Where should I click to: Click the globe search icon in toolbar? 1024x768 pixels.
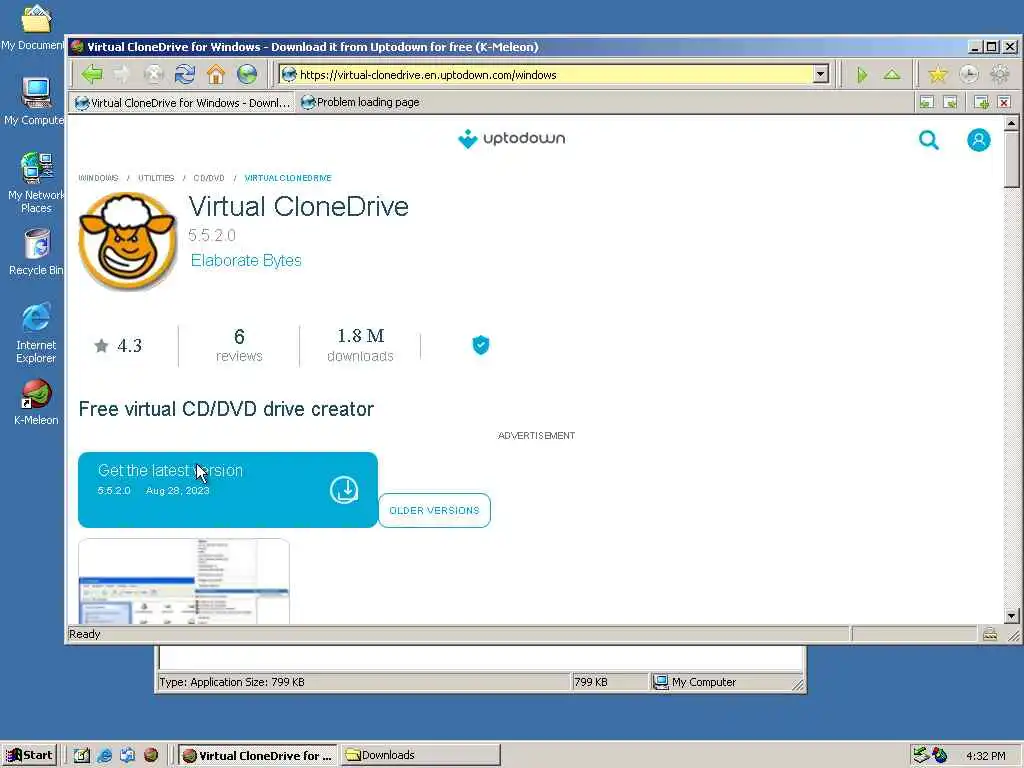pos(247,74)
